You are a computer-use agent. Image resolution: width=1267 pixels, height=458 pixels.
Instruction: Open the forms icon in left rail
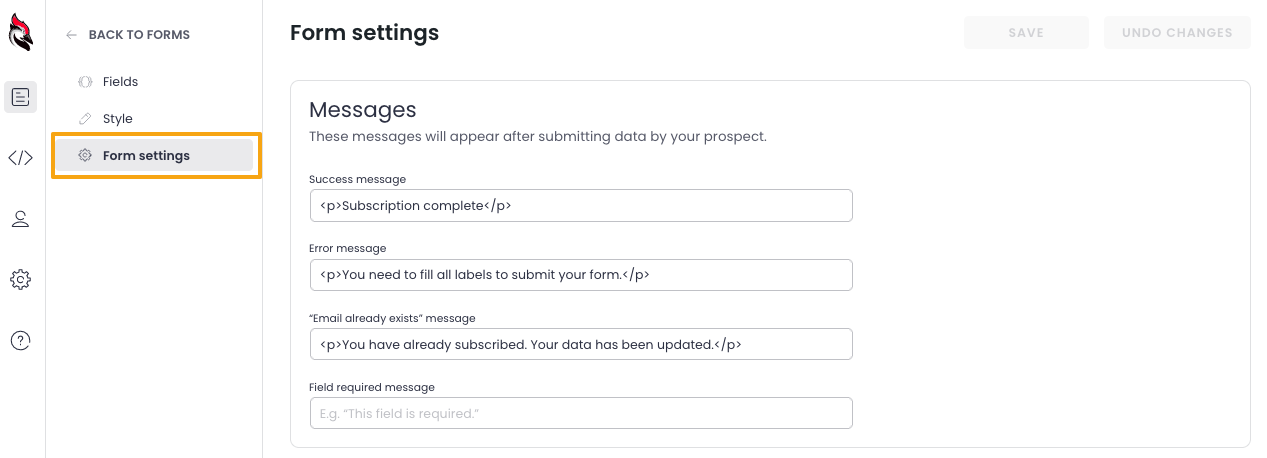tap(21, 97)
